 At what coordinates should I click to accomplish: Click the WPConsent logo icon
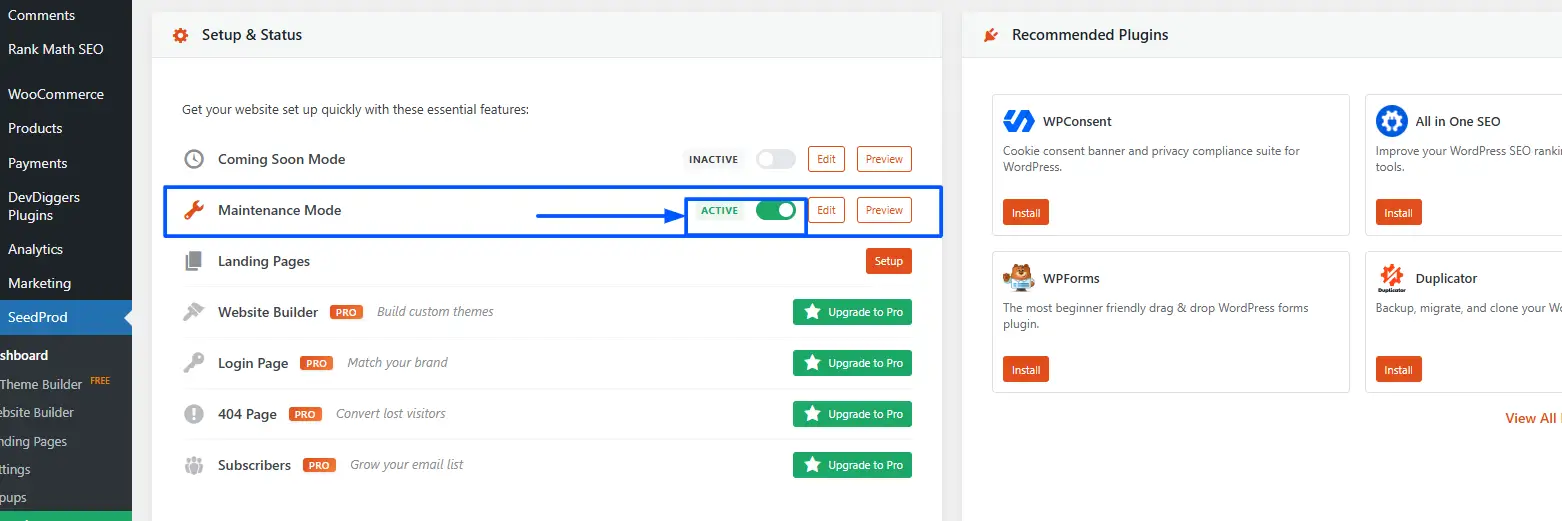(1018, 121)
